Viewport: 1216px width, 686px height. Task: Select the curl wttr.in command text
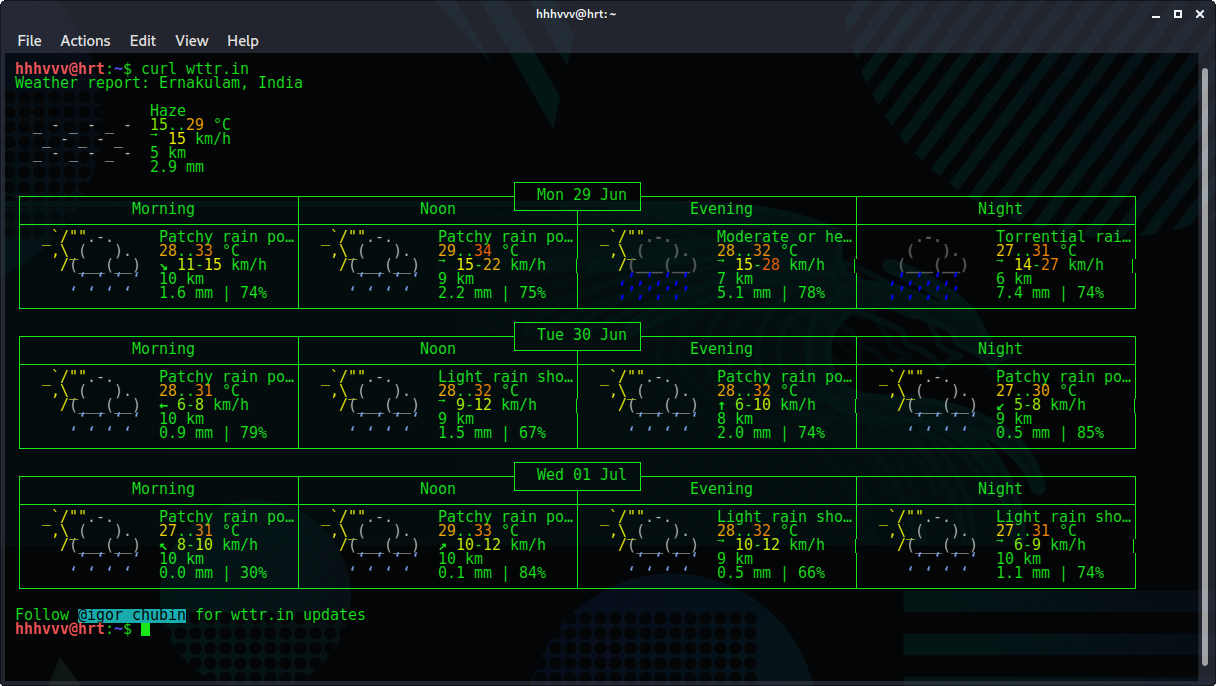(x=194, y=69)
